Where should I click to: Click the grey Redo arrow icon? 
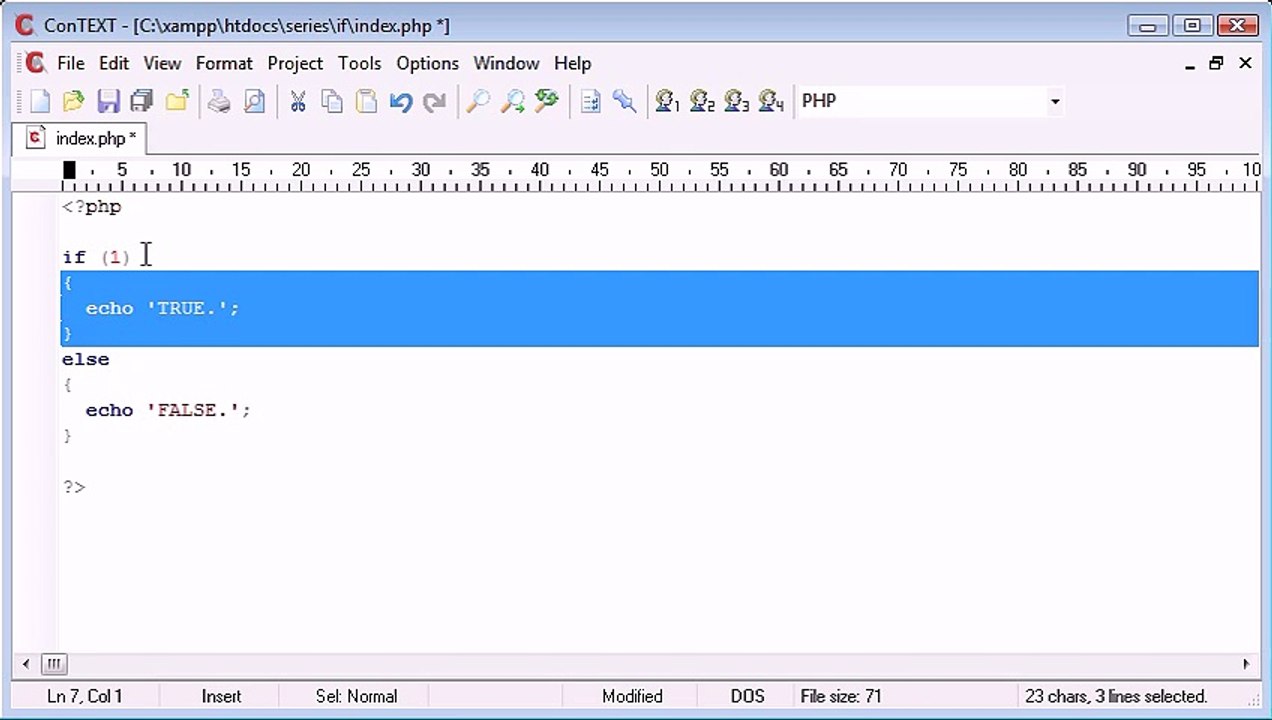point(434,101)
